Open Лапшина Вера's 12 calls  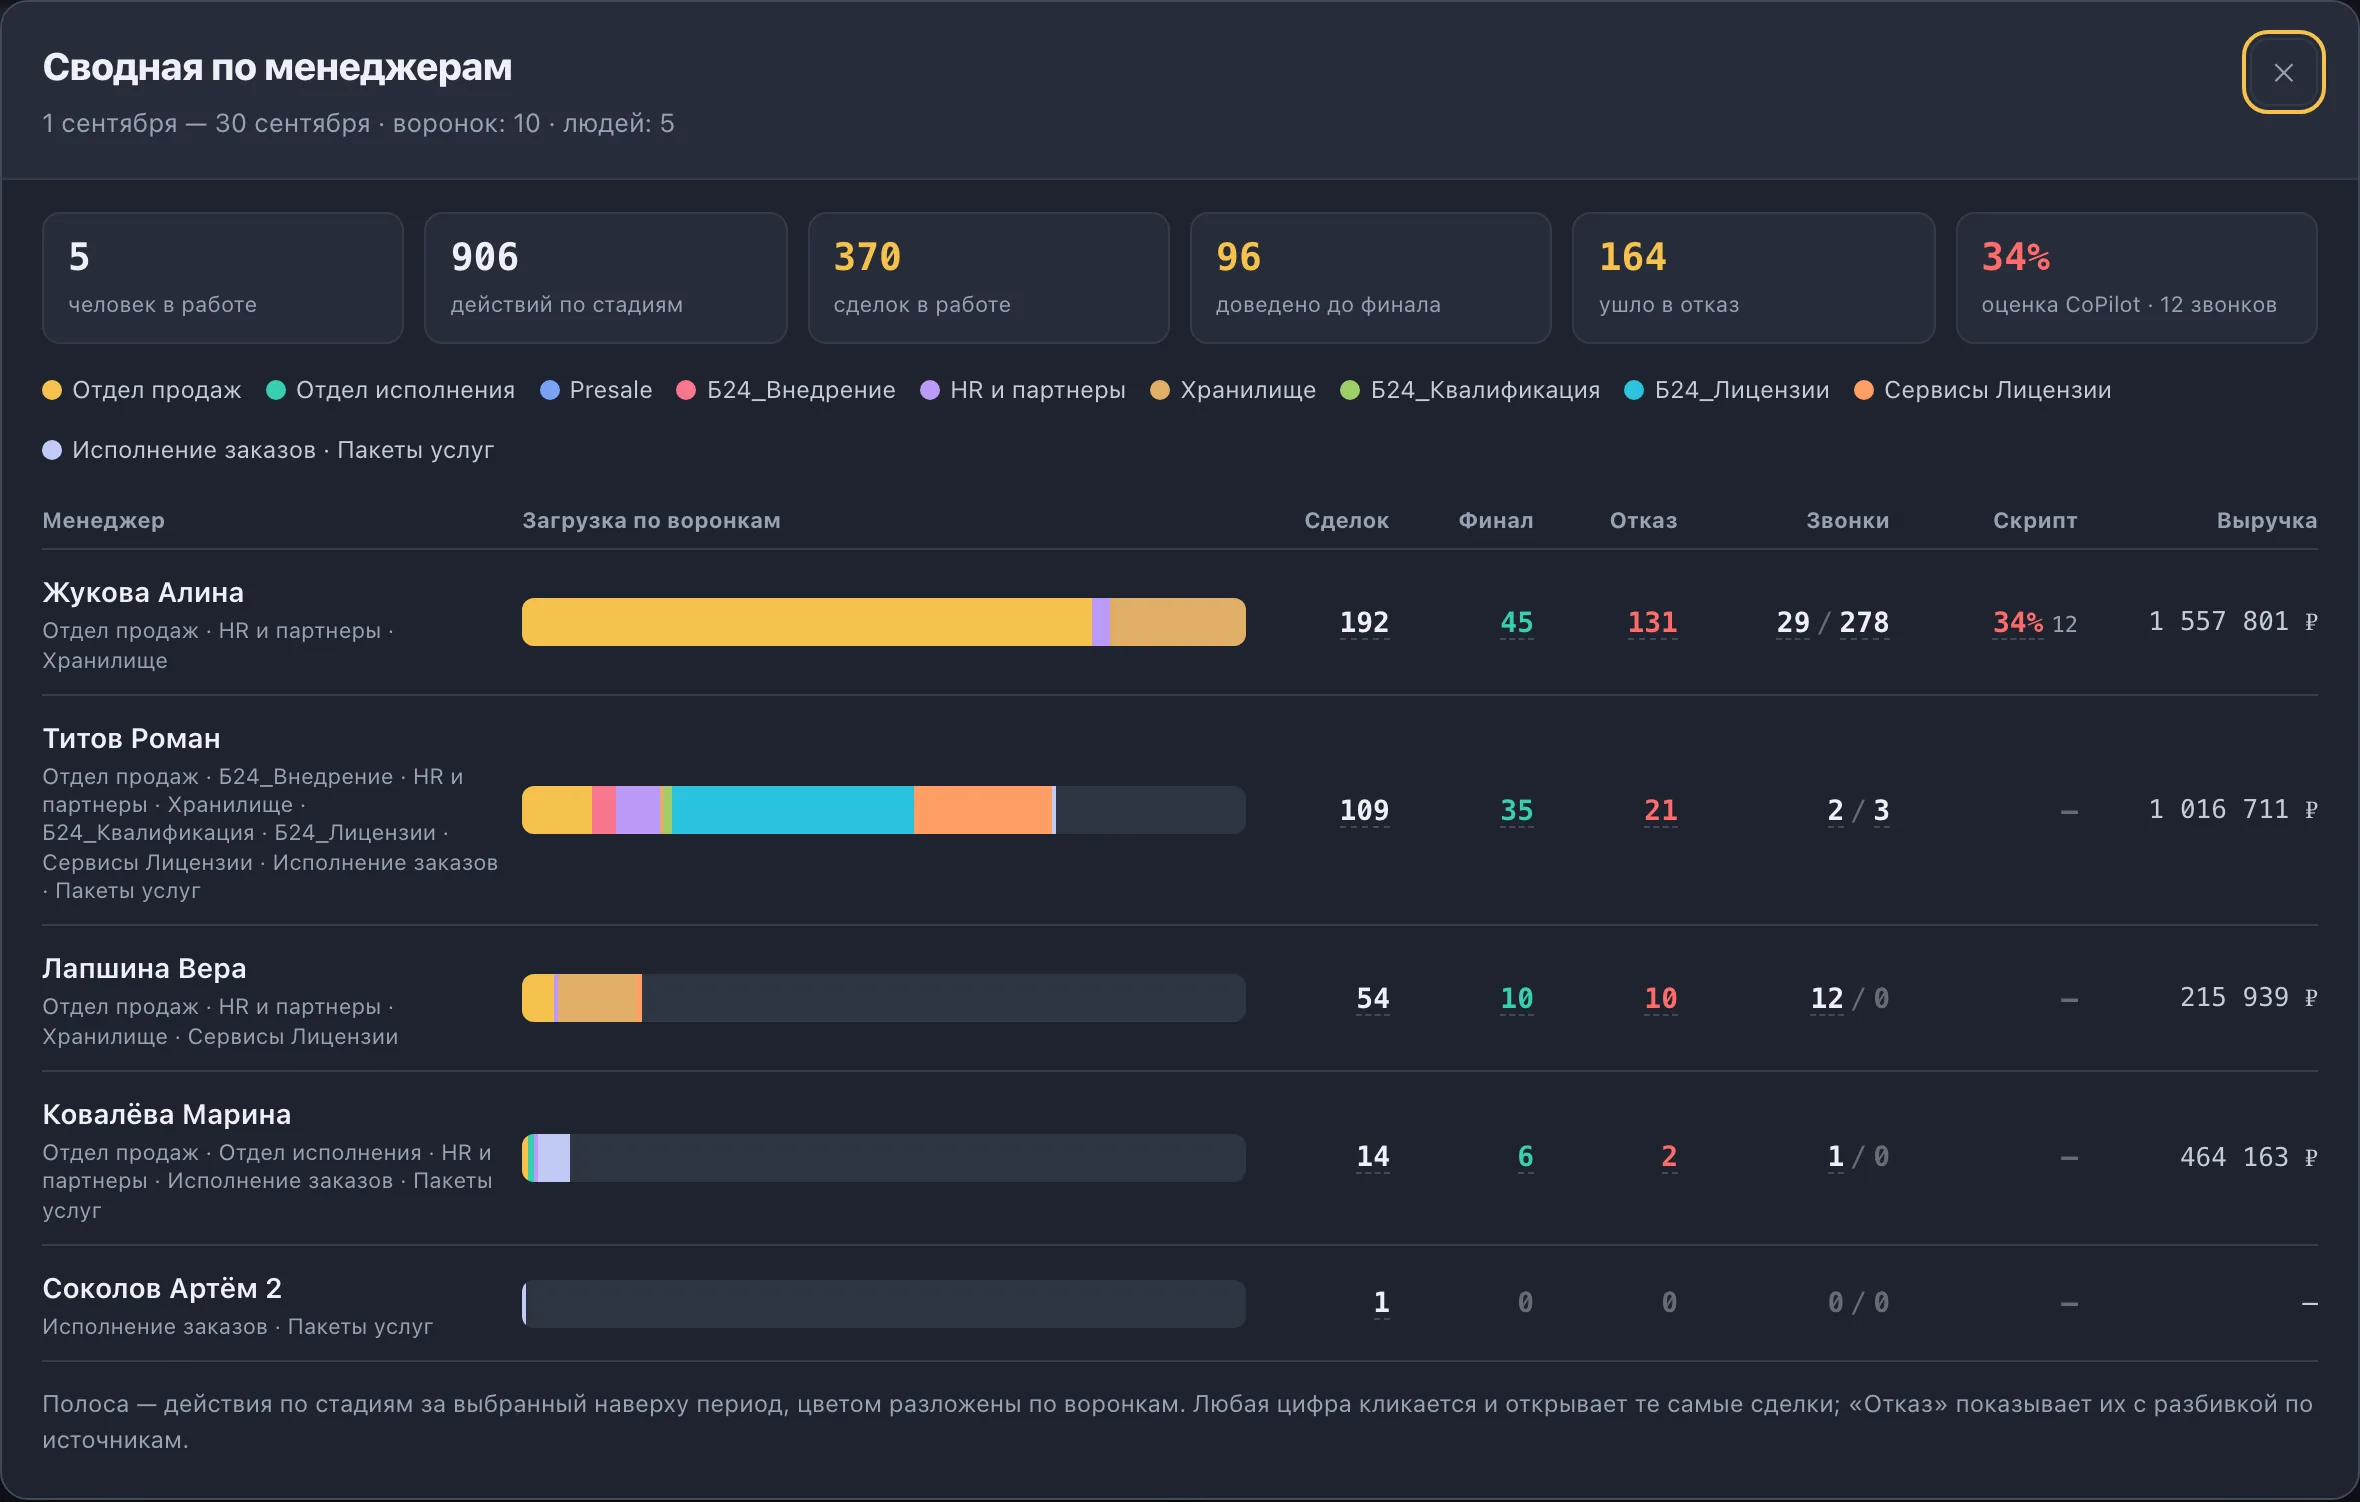(1827, 998)
